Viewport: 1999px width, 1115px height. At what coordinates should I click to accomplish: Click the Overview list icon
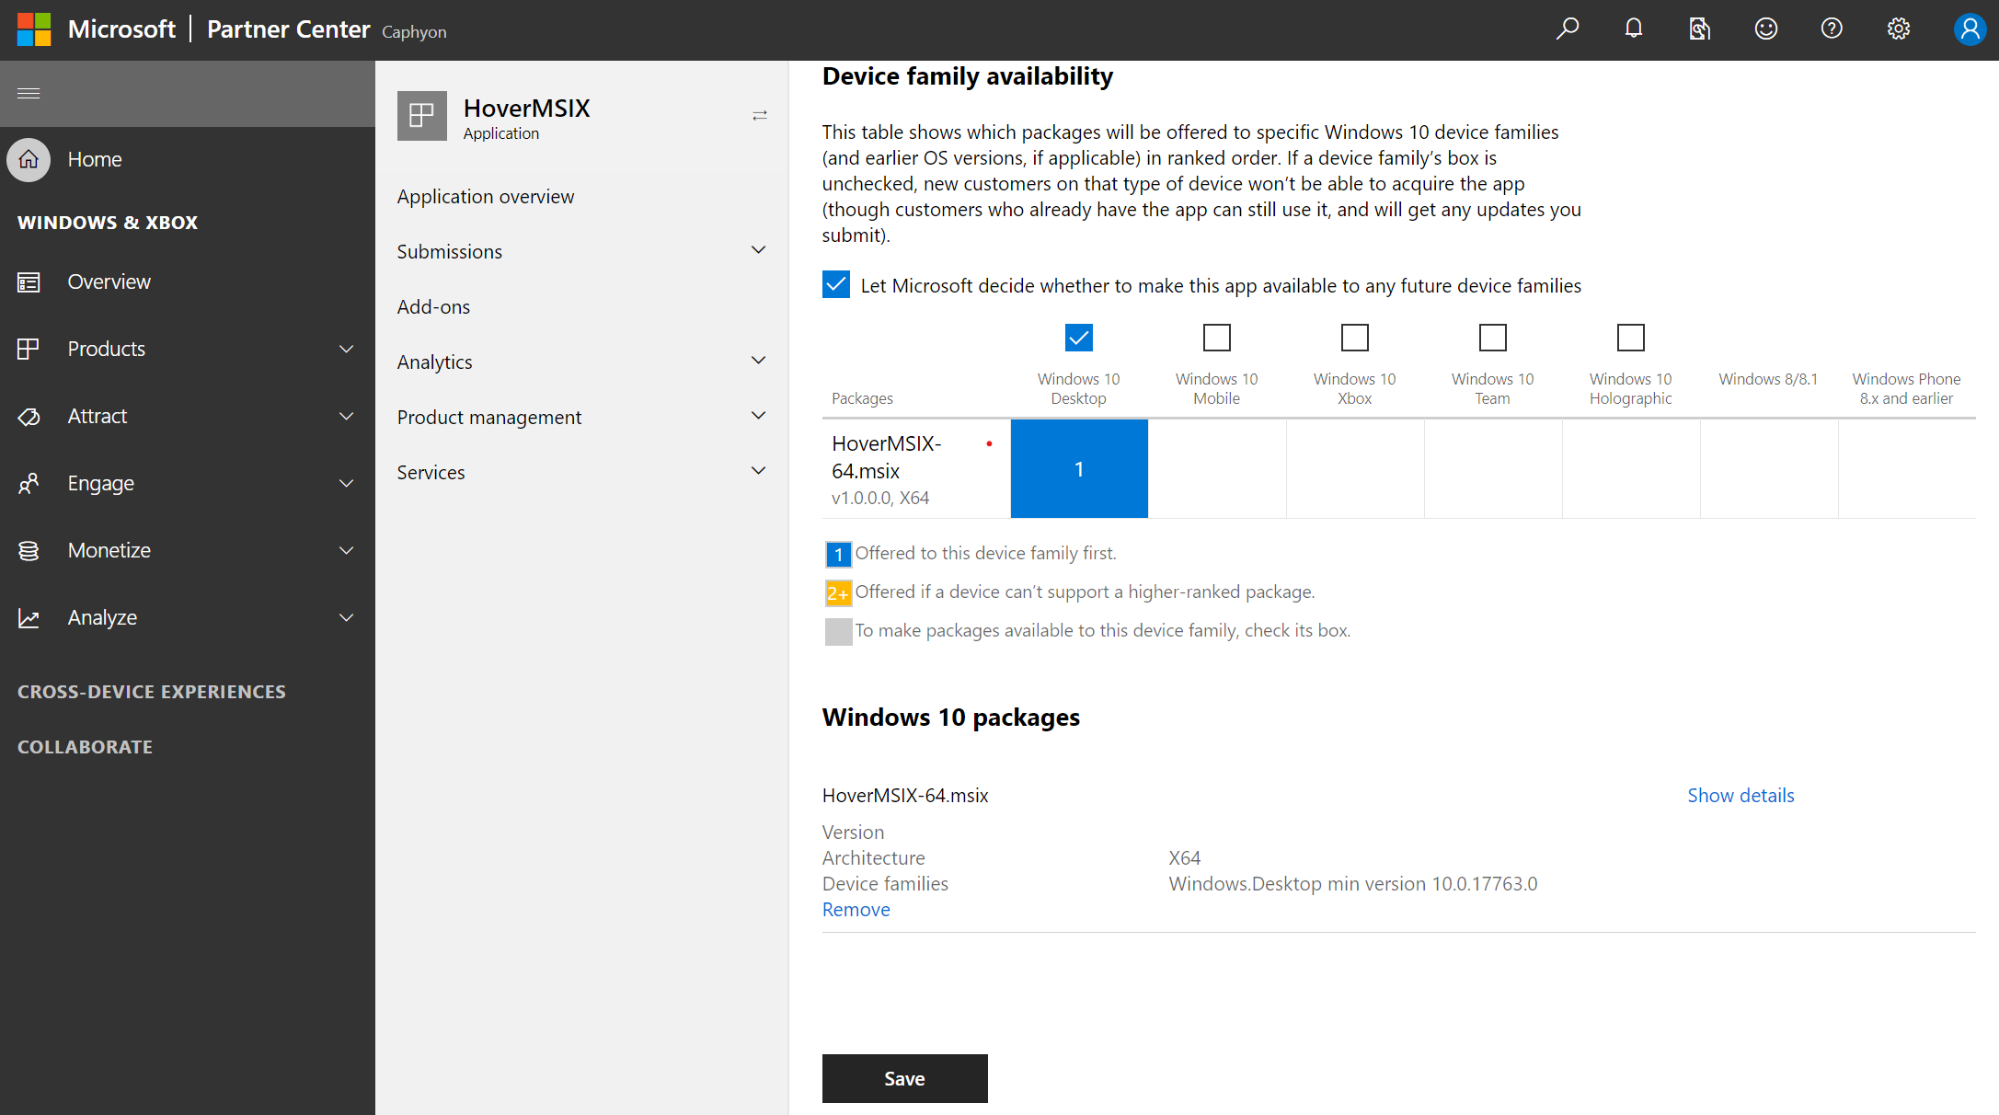tap(29, 282)
